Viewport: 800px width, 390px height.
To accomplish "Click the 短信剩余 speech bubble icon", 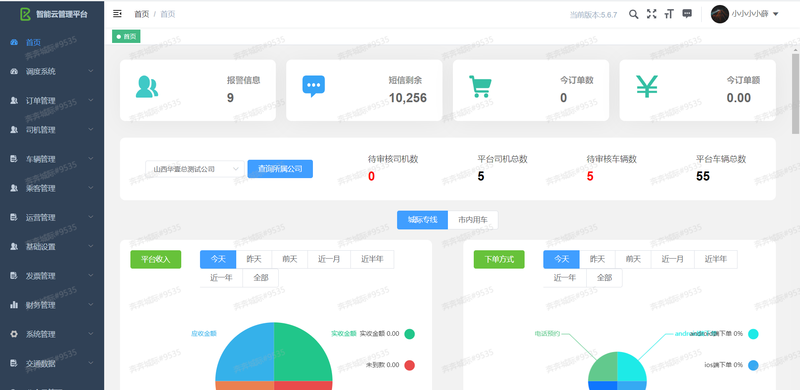I will (x=313, y=87).
